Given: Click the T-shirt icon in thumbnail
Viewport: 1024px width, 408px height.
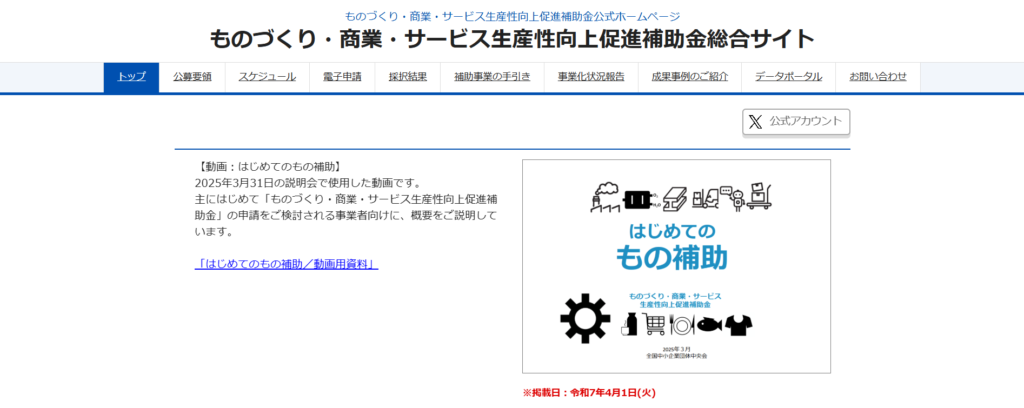Looking at the screenshot, I should pos(739,324).
